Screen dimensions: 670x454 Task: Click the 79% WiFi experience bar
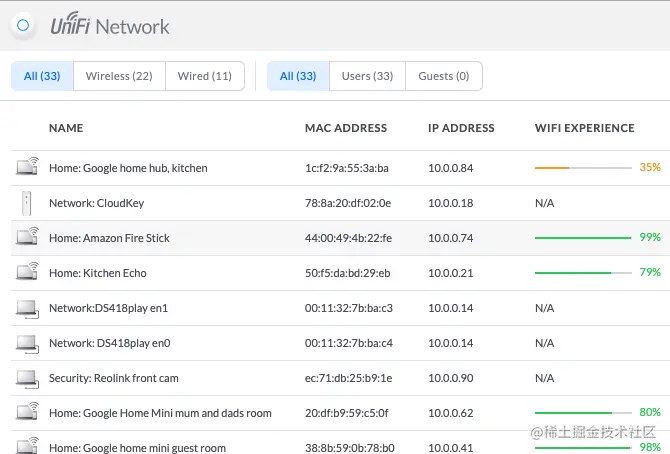click(x=583, y=273)
